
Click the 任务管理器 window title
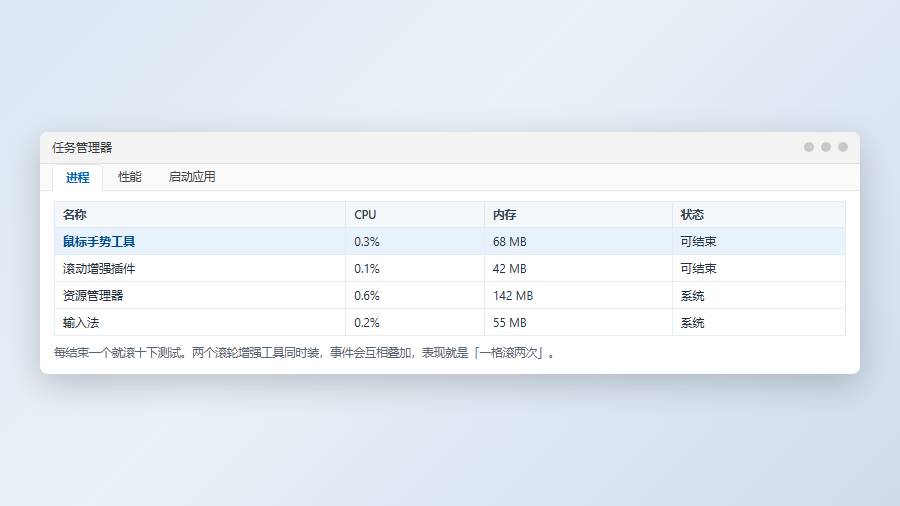pyautogui.click(x=82, y=147)
